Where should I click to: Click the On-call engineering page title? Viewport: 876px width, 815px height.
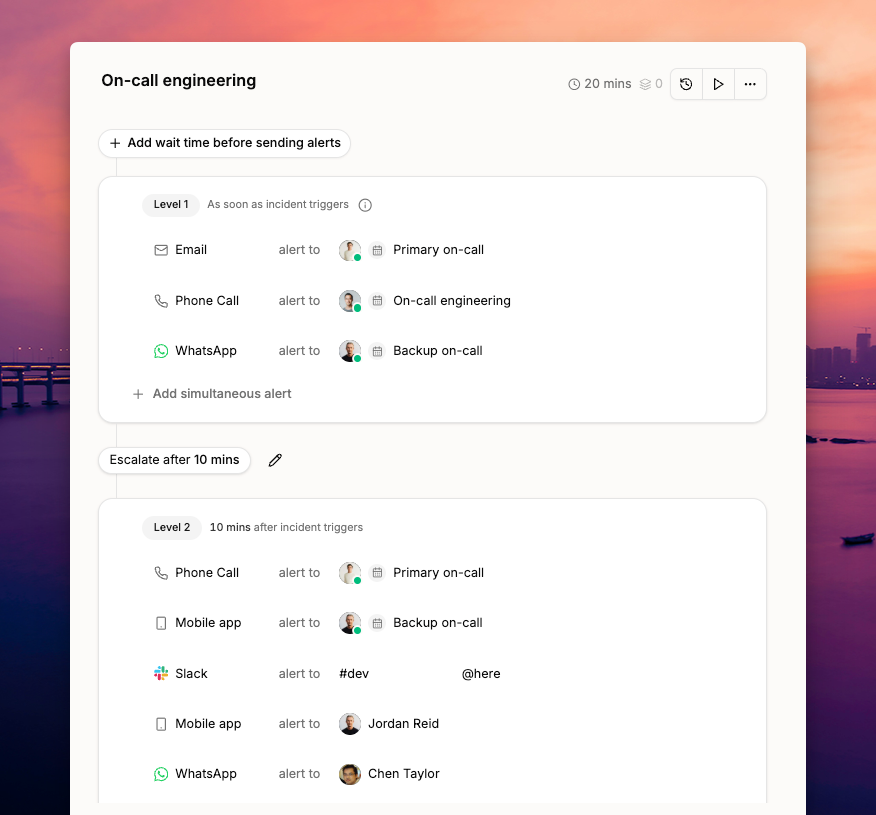(179, 80)
